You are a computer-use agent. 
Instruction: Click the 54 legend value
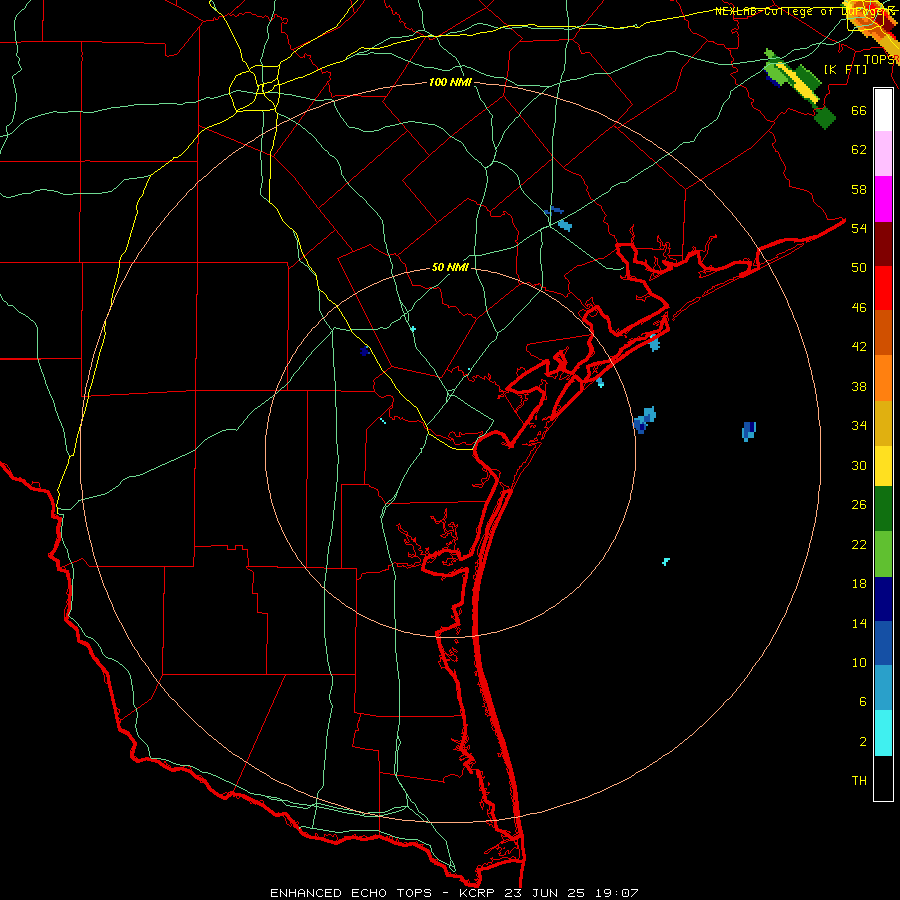[x=859, y=228]
